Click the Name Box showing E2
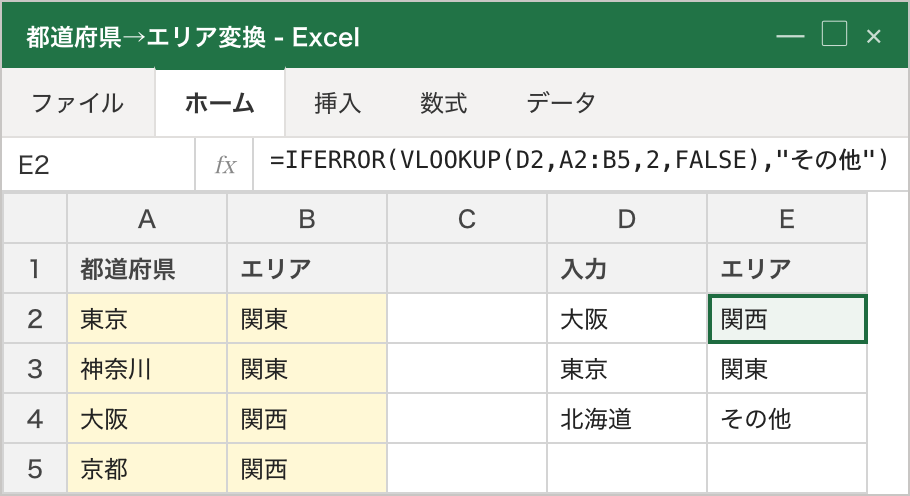This screenshot has width=910, height=496. point(98,165)
